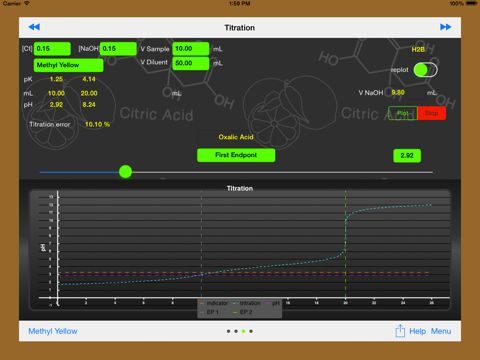480x360 pixels.
Task: Tap the H2B acid type label
Action: point(418,50)
